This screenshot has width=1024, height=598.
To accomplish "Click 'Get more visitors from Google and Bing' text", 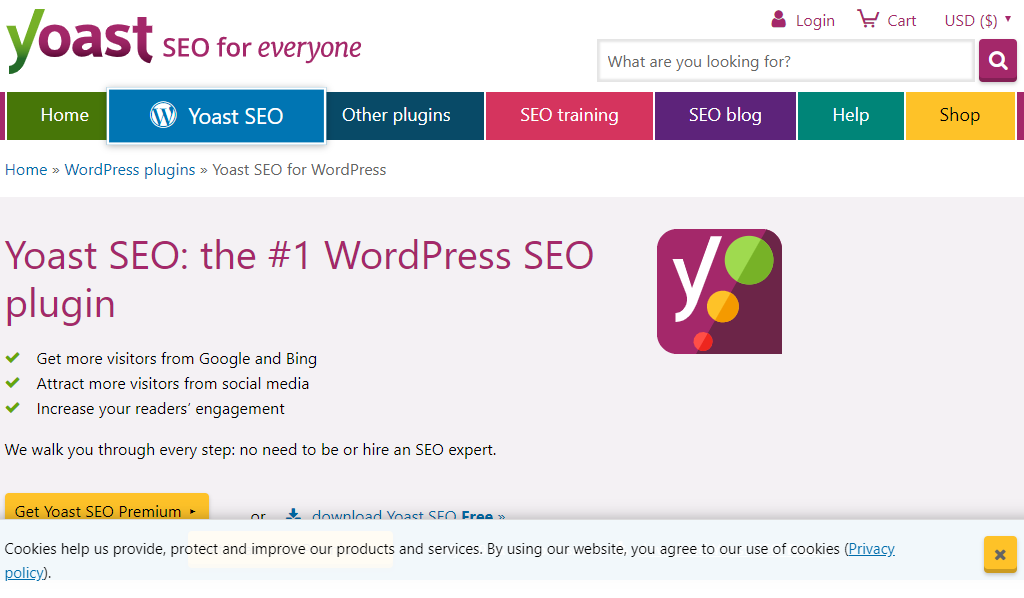I will point(176,358).
